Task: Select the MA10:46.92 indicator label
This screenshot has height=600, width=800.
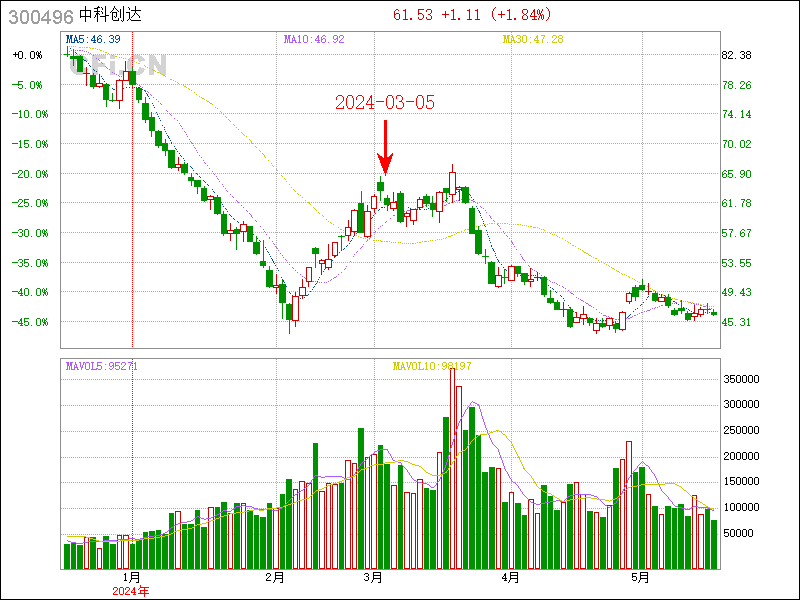Action: 314,39
